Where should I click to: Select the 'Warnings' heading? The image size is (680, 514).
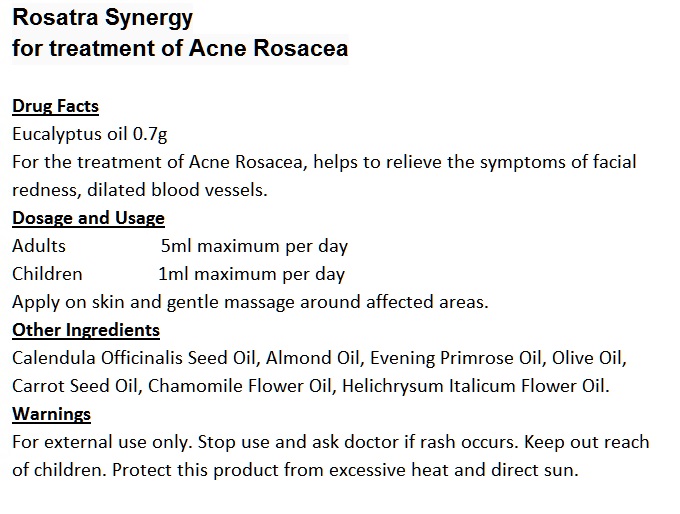[x=51, y=413]
